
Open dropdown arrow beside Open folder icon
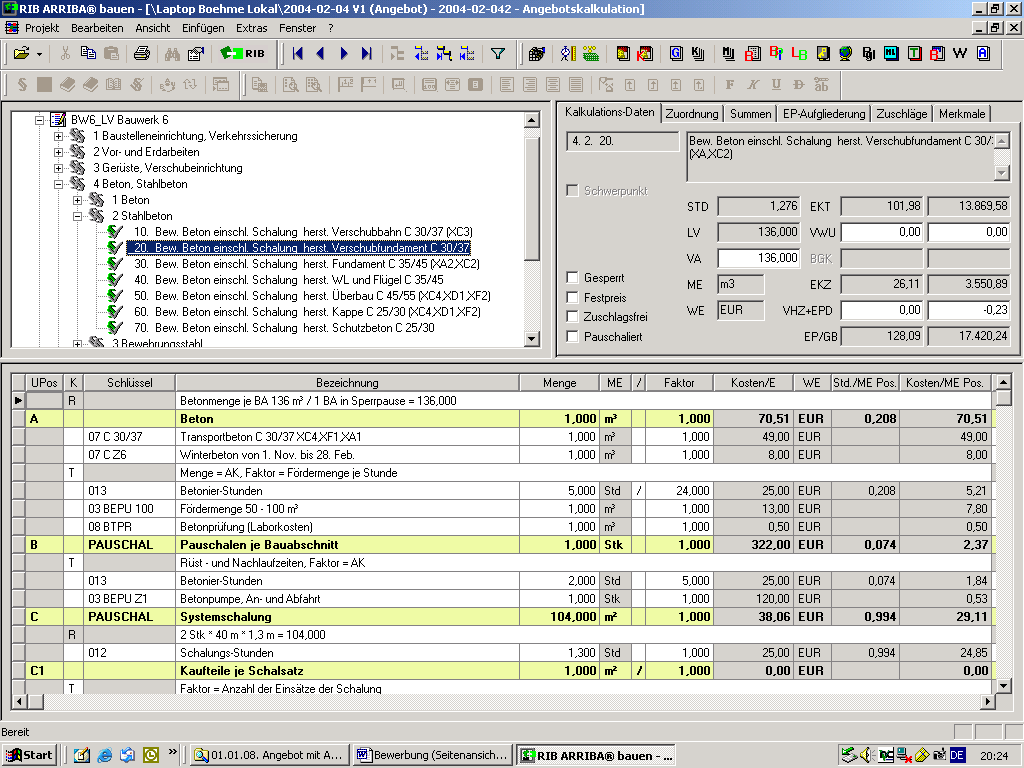pyautogui.click(x=39, y=53)
